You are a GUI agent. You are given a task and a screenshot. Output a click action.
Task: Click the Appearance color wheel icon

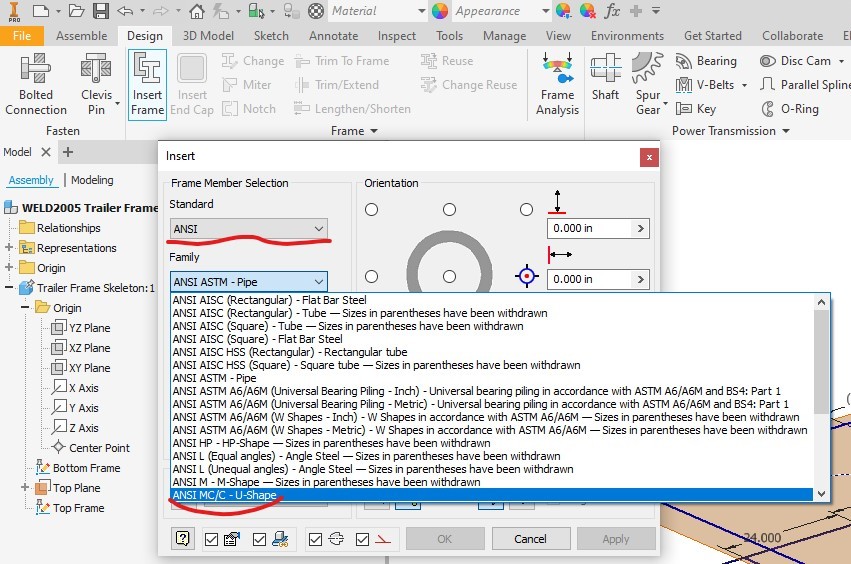[x=440, y=11]
